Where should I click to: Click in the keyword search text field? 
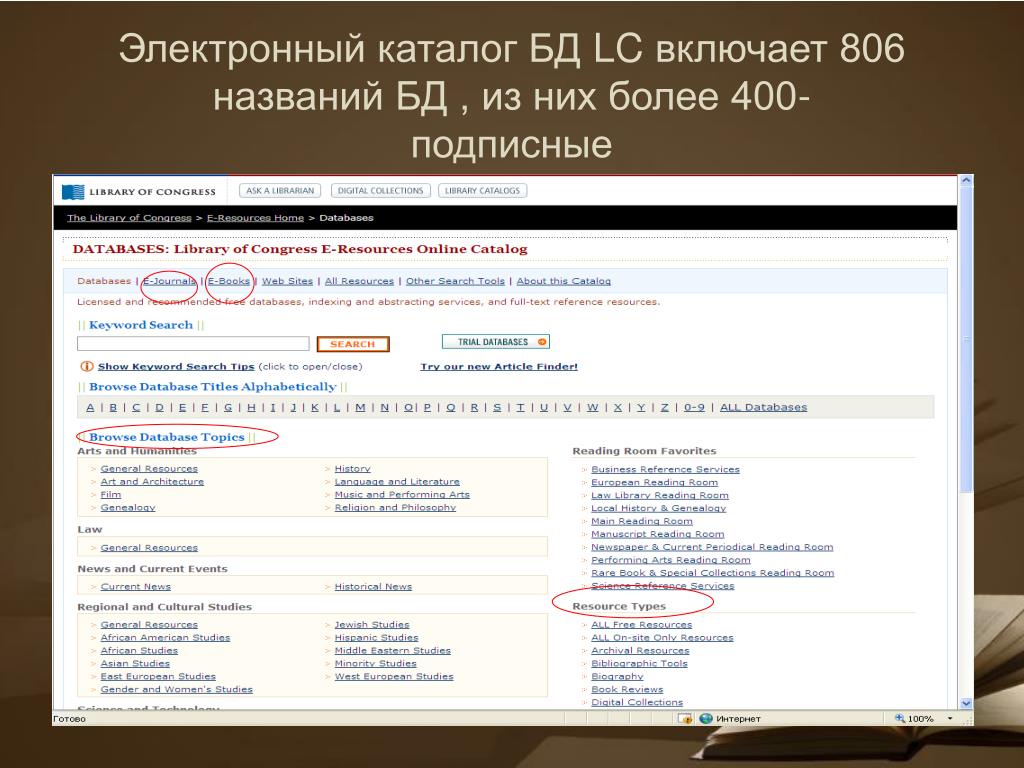pos(193,344)
